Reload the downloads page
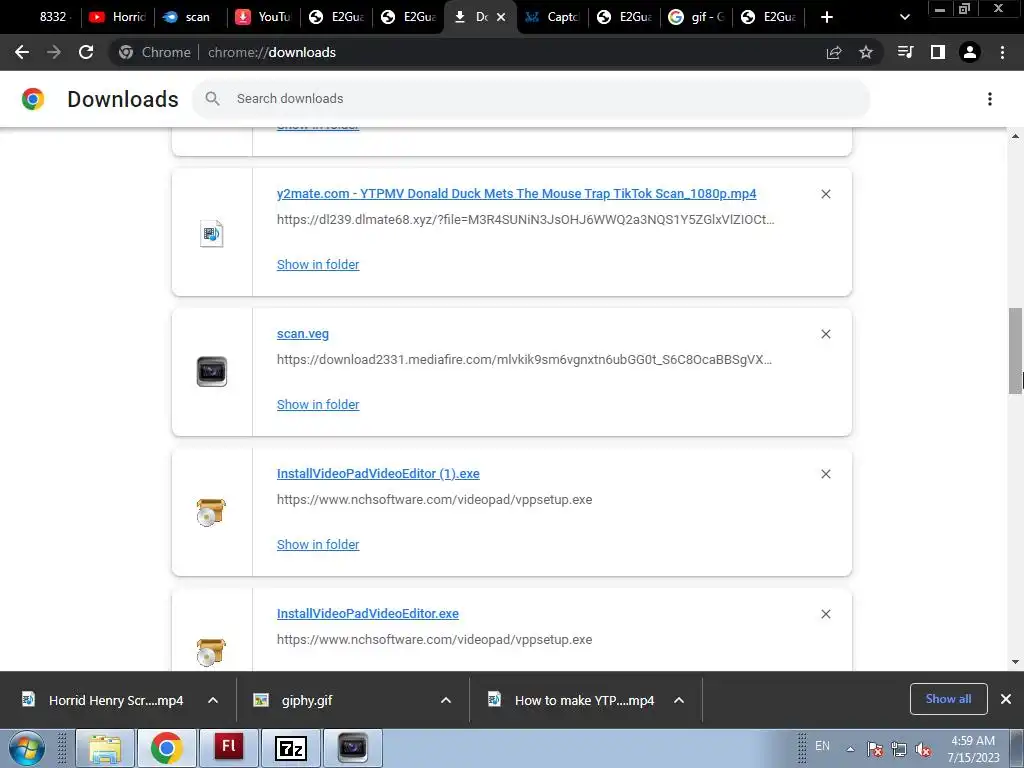1024x768 pixels. [x=86, y=52]
